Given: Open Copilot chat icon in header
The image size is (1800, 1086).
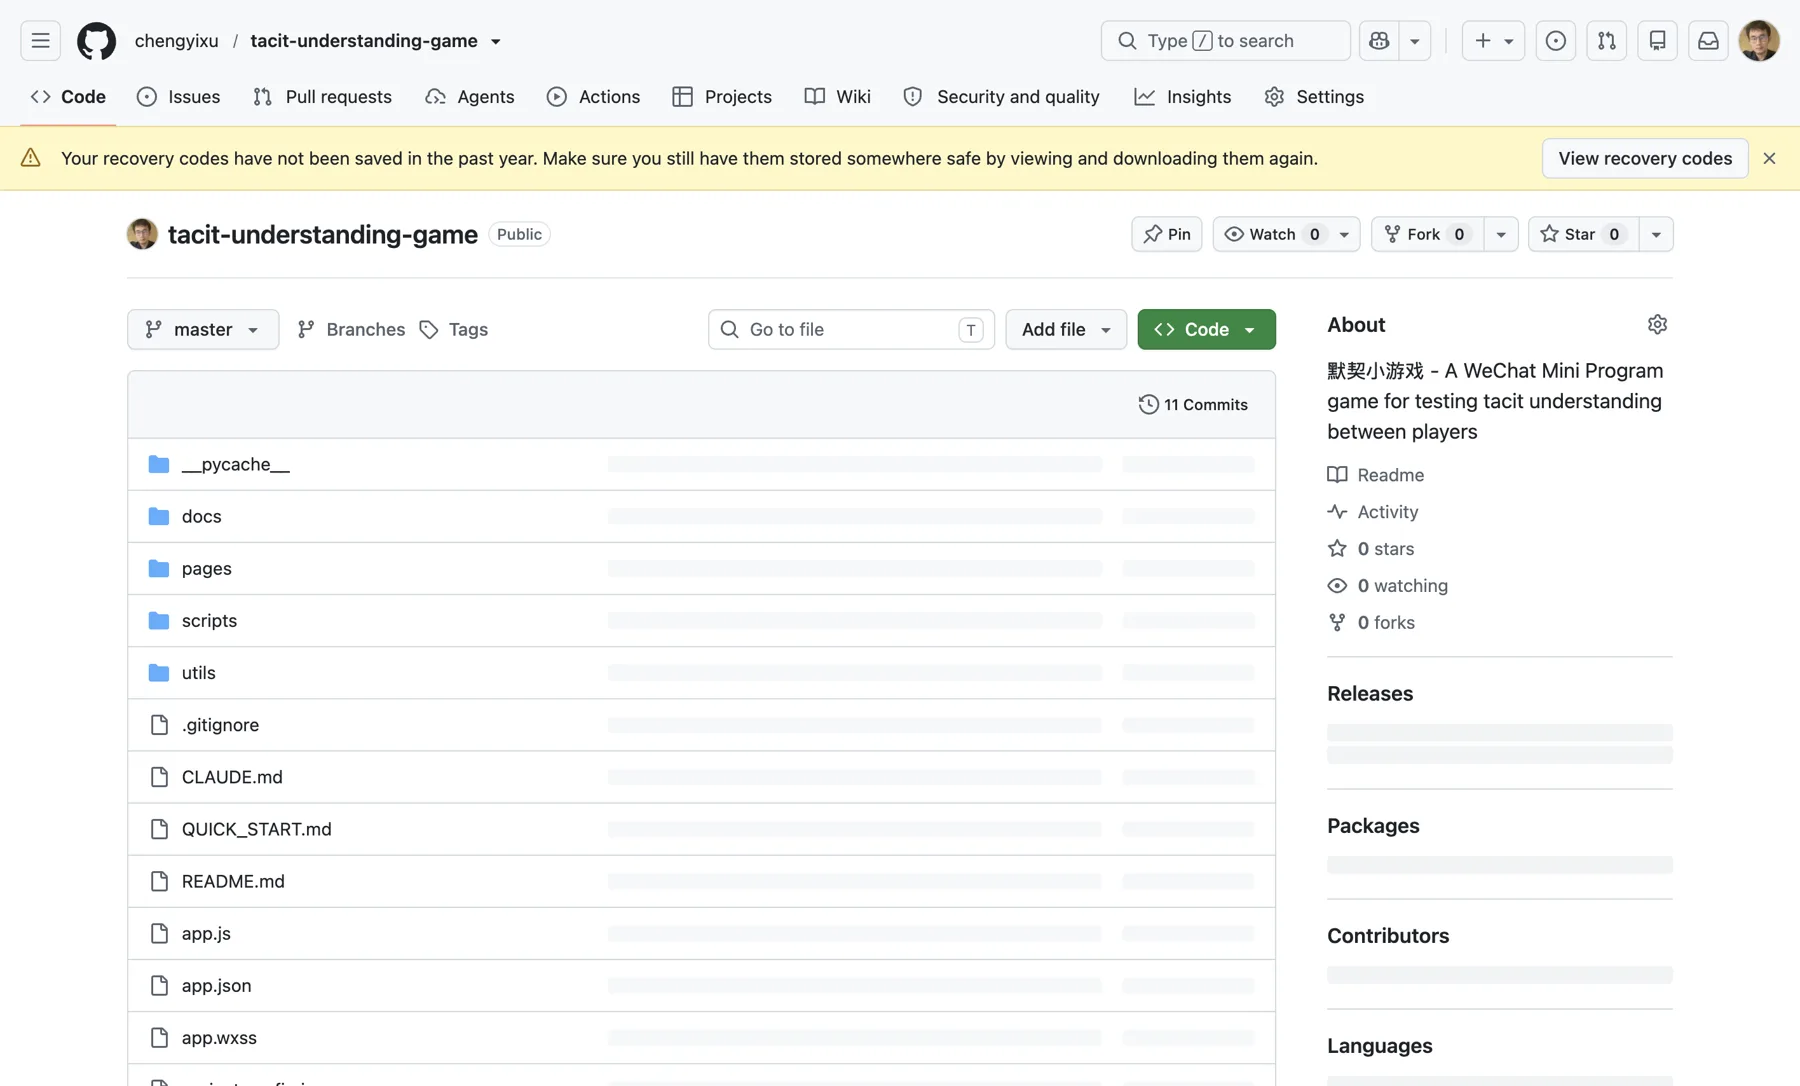Looking at the screenshot, I should (x=1379, y=41).
